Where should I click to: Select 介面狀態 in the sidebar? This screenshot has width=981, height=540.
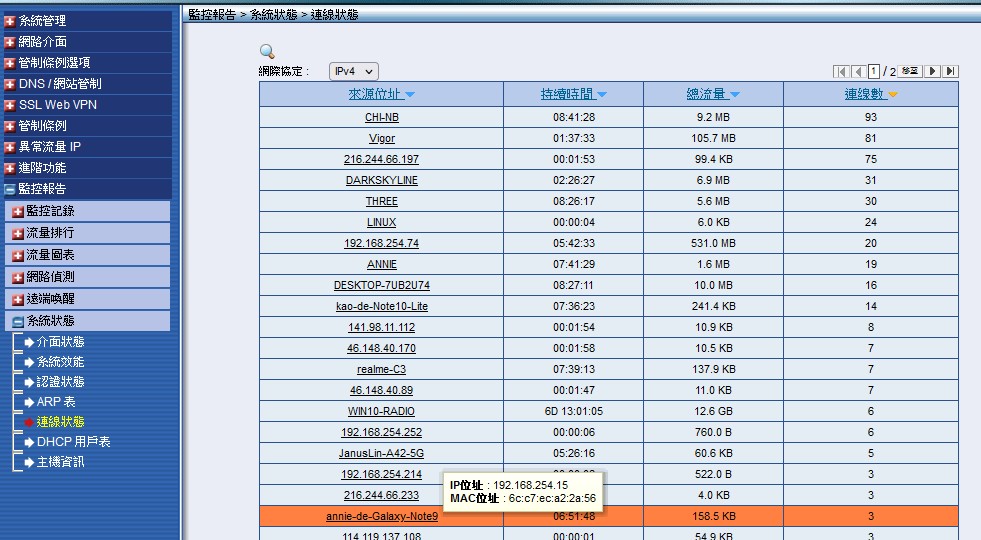[x=60, y=342]
